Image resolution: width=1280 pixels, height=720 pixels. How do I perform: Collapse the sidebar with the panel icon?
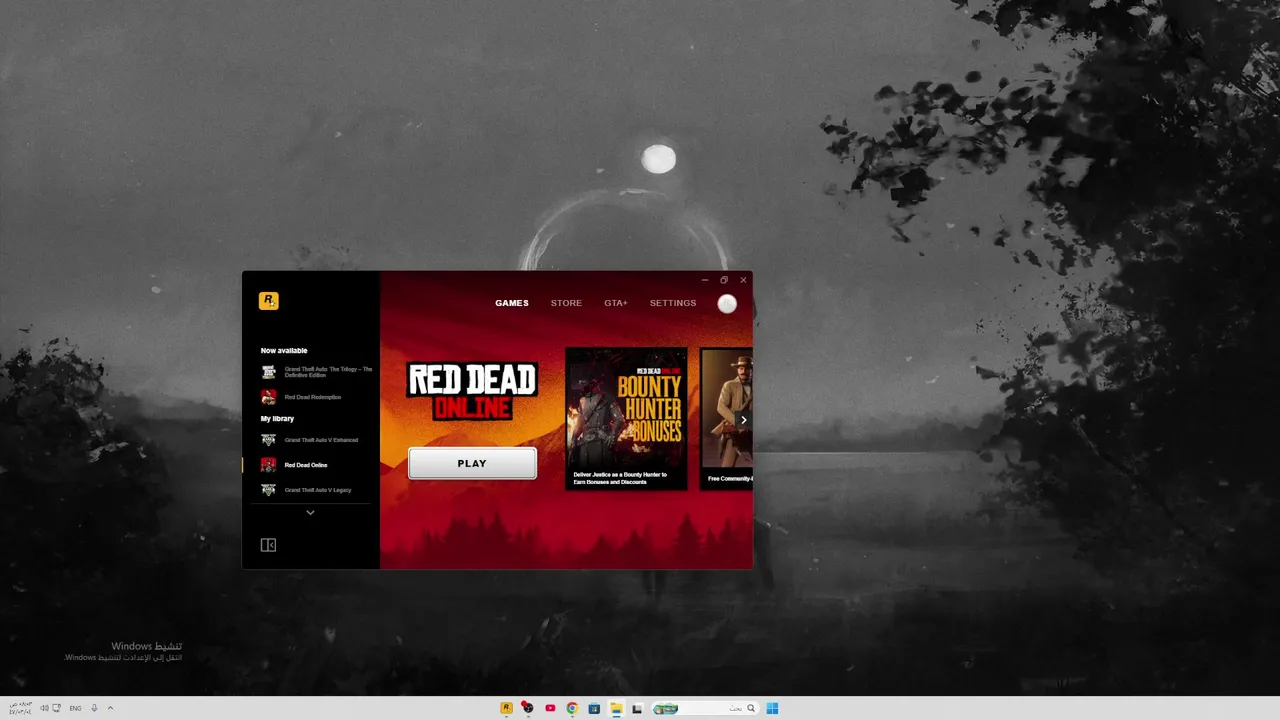click(x=268, y=545)
